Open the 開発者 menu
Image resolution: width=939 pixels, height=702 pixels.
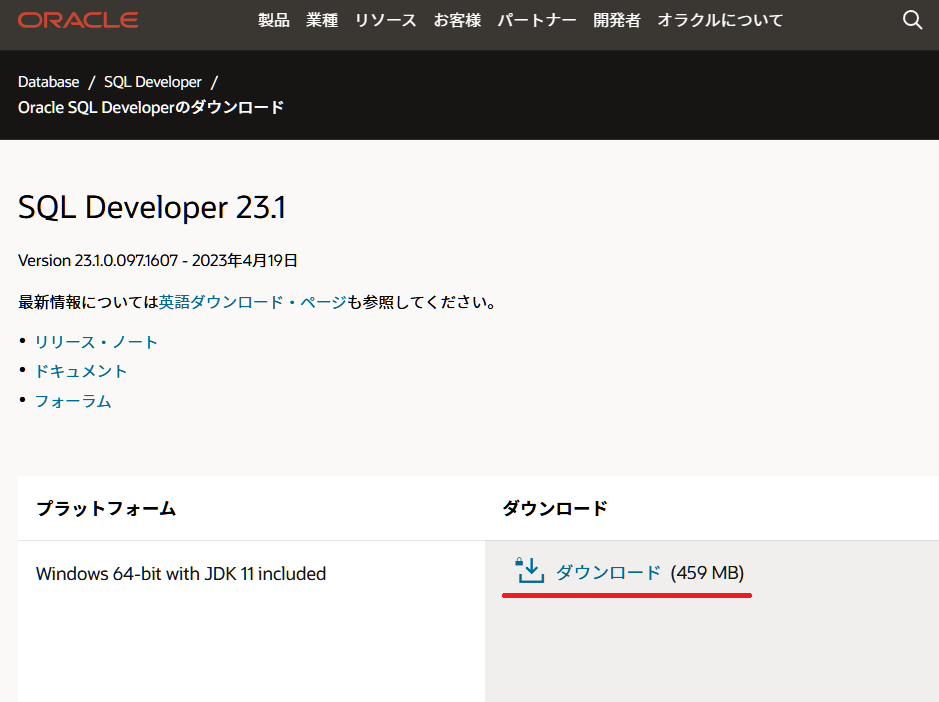click(617, 20)
